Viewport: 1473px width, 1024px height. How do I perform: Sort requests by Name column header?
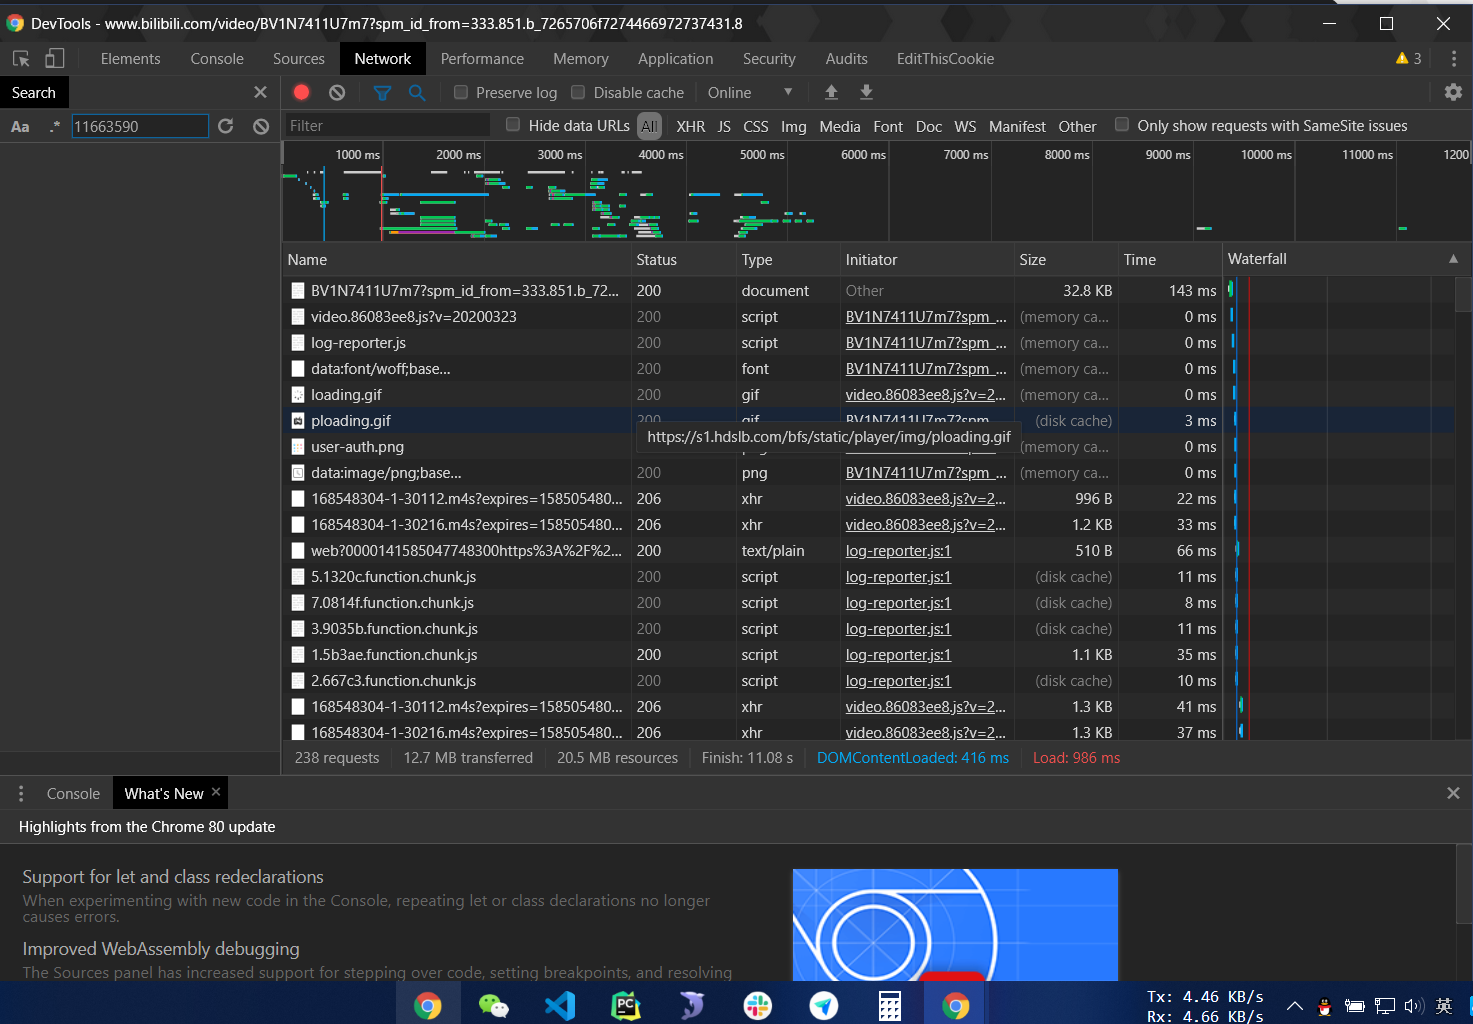456,259
